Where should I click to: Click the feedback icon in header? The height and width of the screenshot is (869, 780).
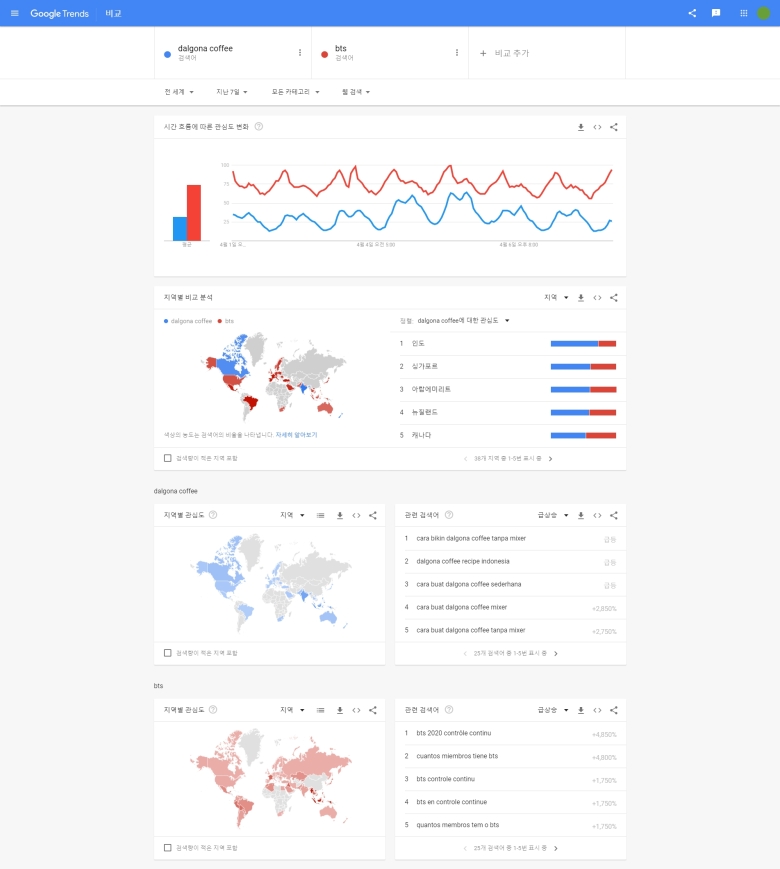pyautogui.click(x=716, y=13)
